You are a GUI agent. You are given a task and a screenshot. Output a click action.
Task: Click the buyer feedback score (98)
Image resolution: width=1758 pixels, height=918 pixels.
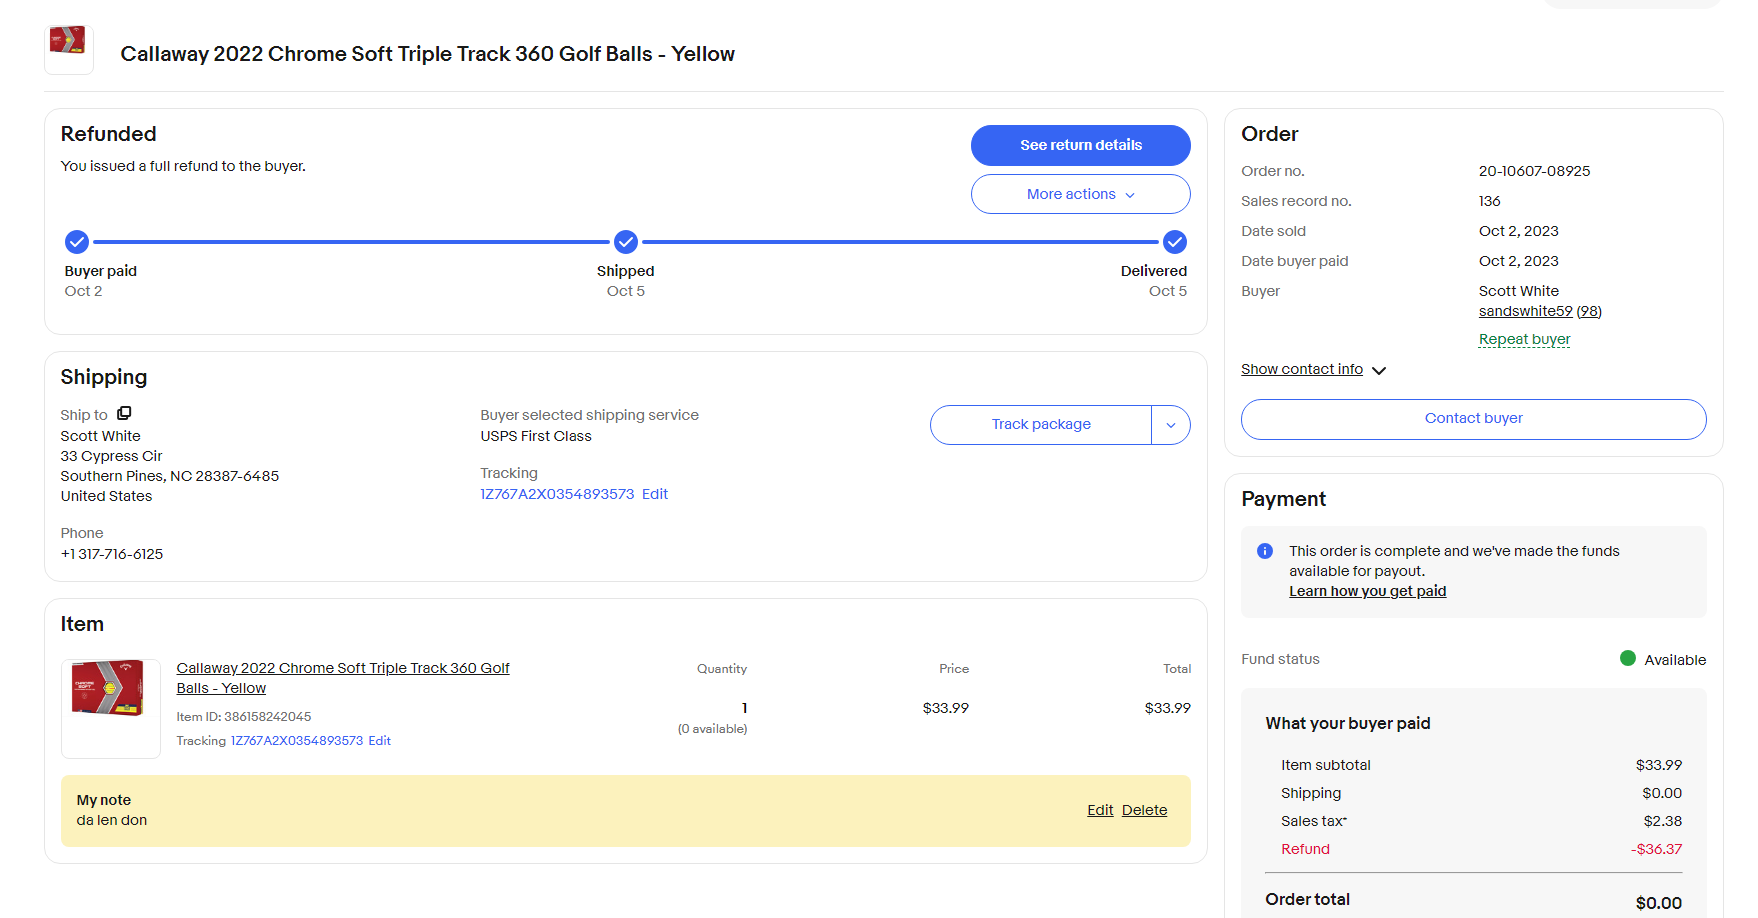[x=1589, y=311]
